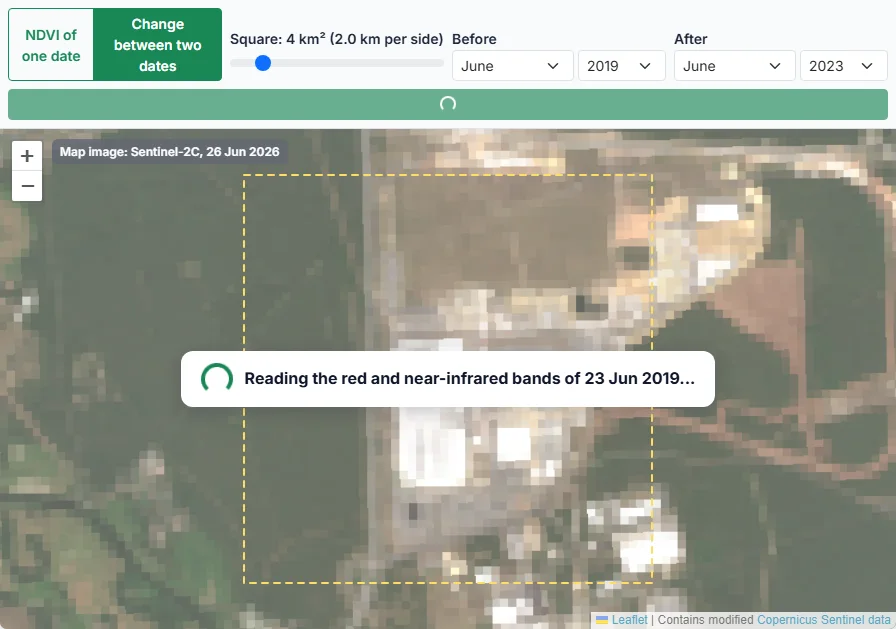Select Change between two dates mode
The height and width of the screenshot is (629, 896).
click(158, 45)
